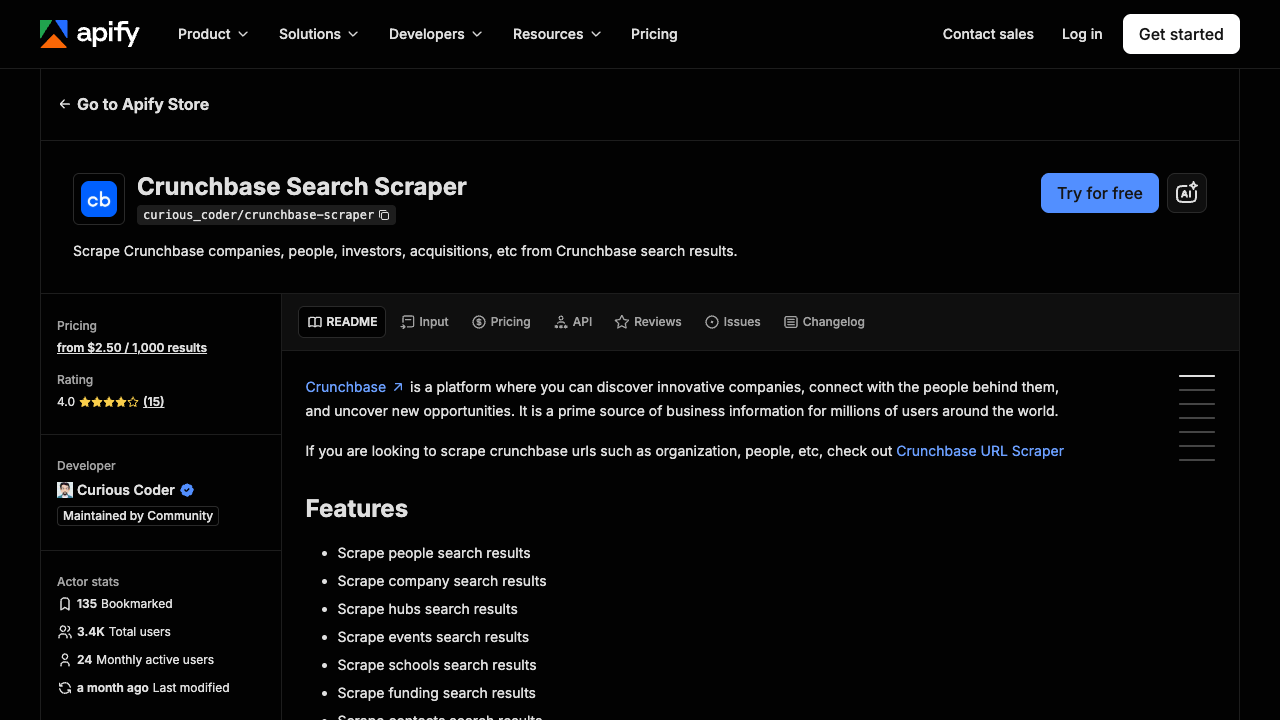This screenshot has width=1280, height=720.
Task: Expand the Developers menu
Action: [435, 34]
